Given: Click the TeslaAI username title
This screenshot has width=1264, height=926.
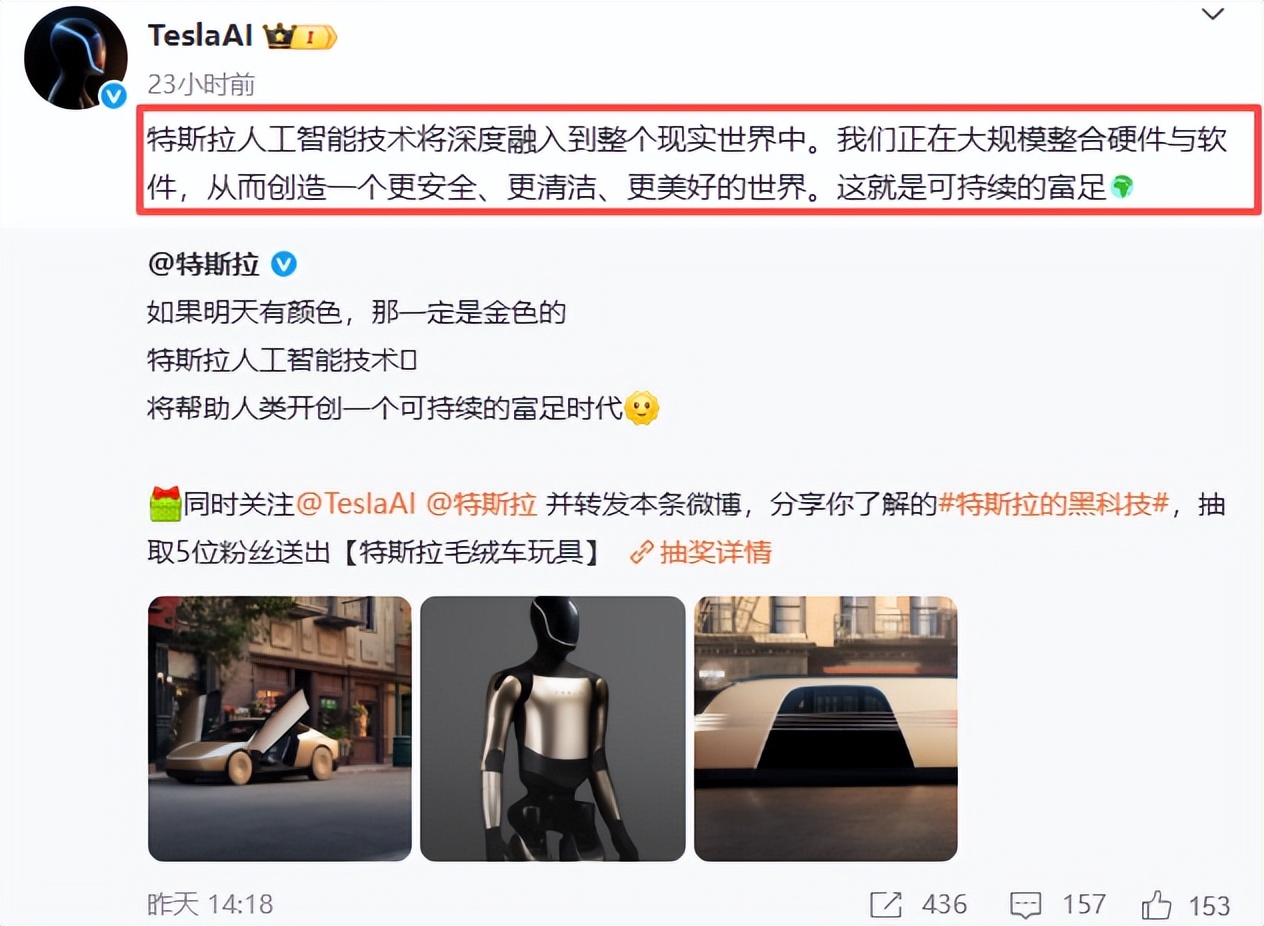Looking at the screenshot, I should tap(200, 35).
